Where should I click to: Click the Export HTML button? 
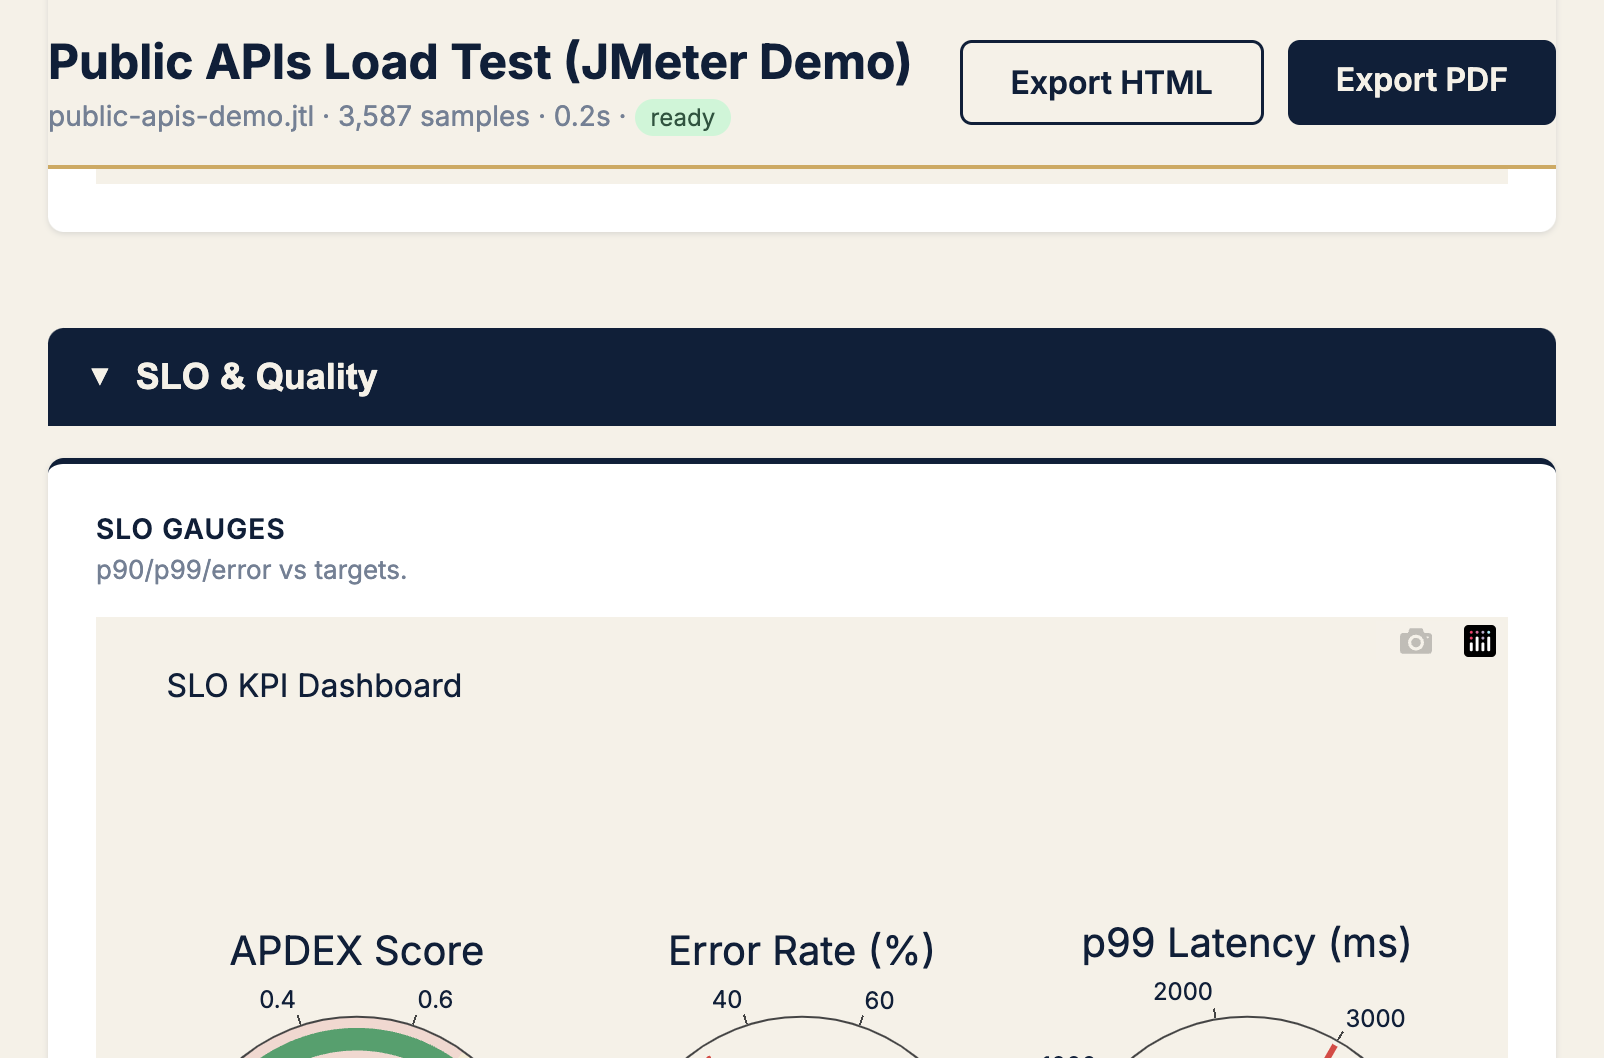click(x=1111, y=82)
